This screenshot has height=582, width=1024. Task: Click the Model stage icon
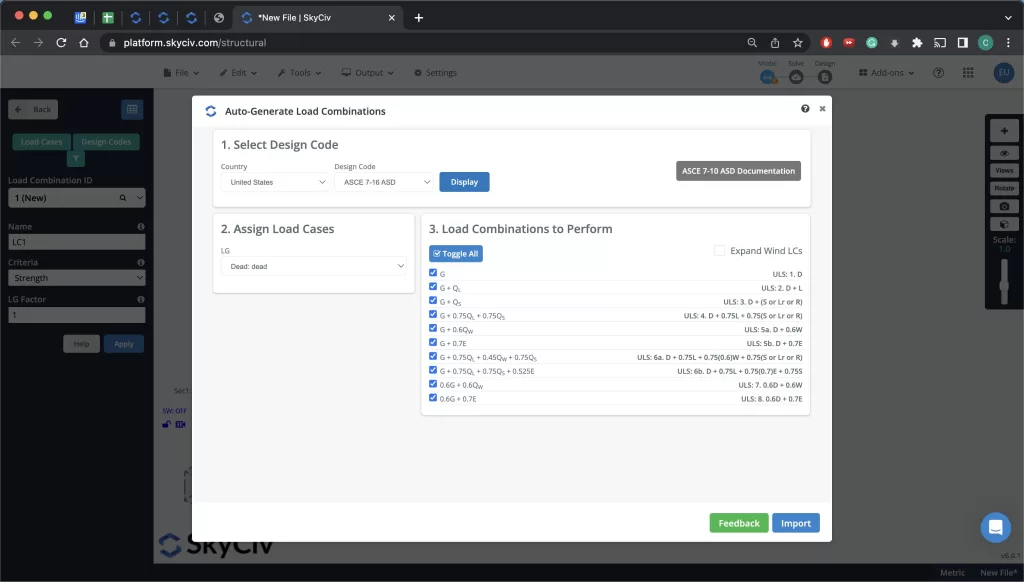coord(767,77)
